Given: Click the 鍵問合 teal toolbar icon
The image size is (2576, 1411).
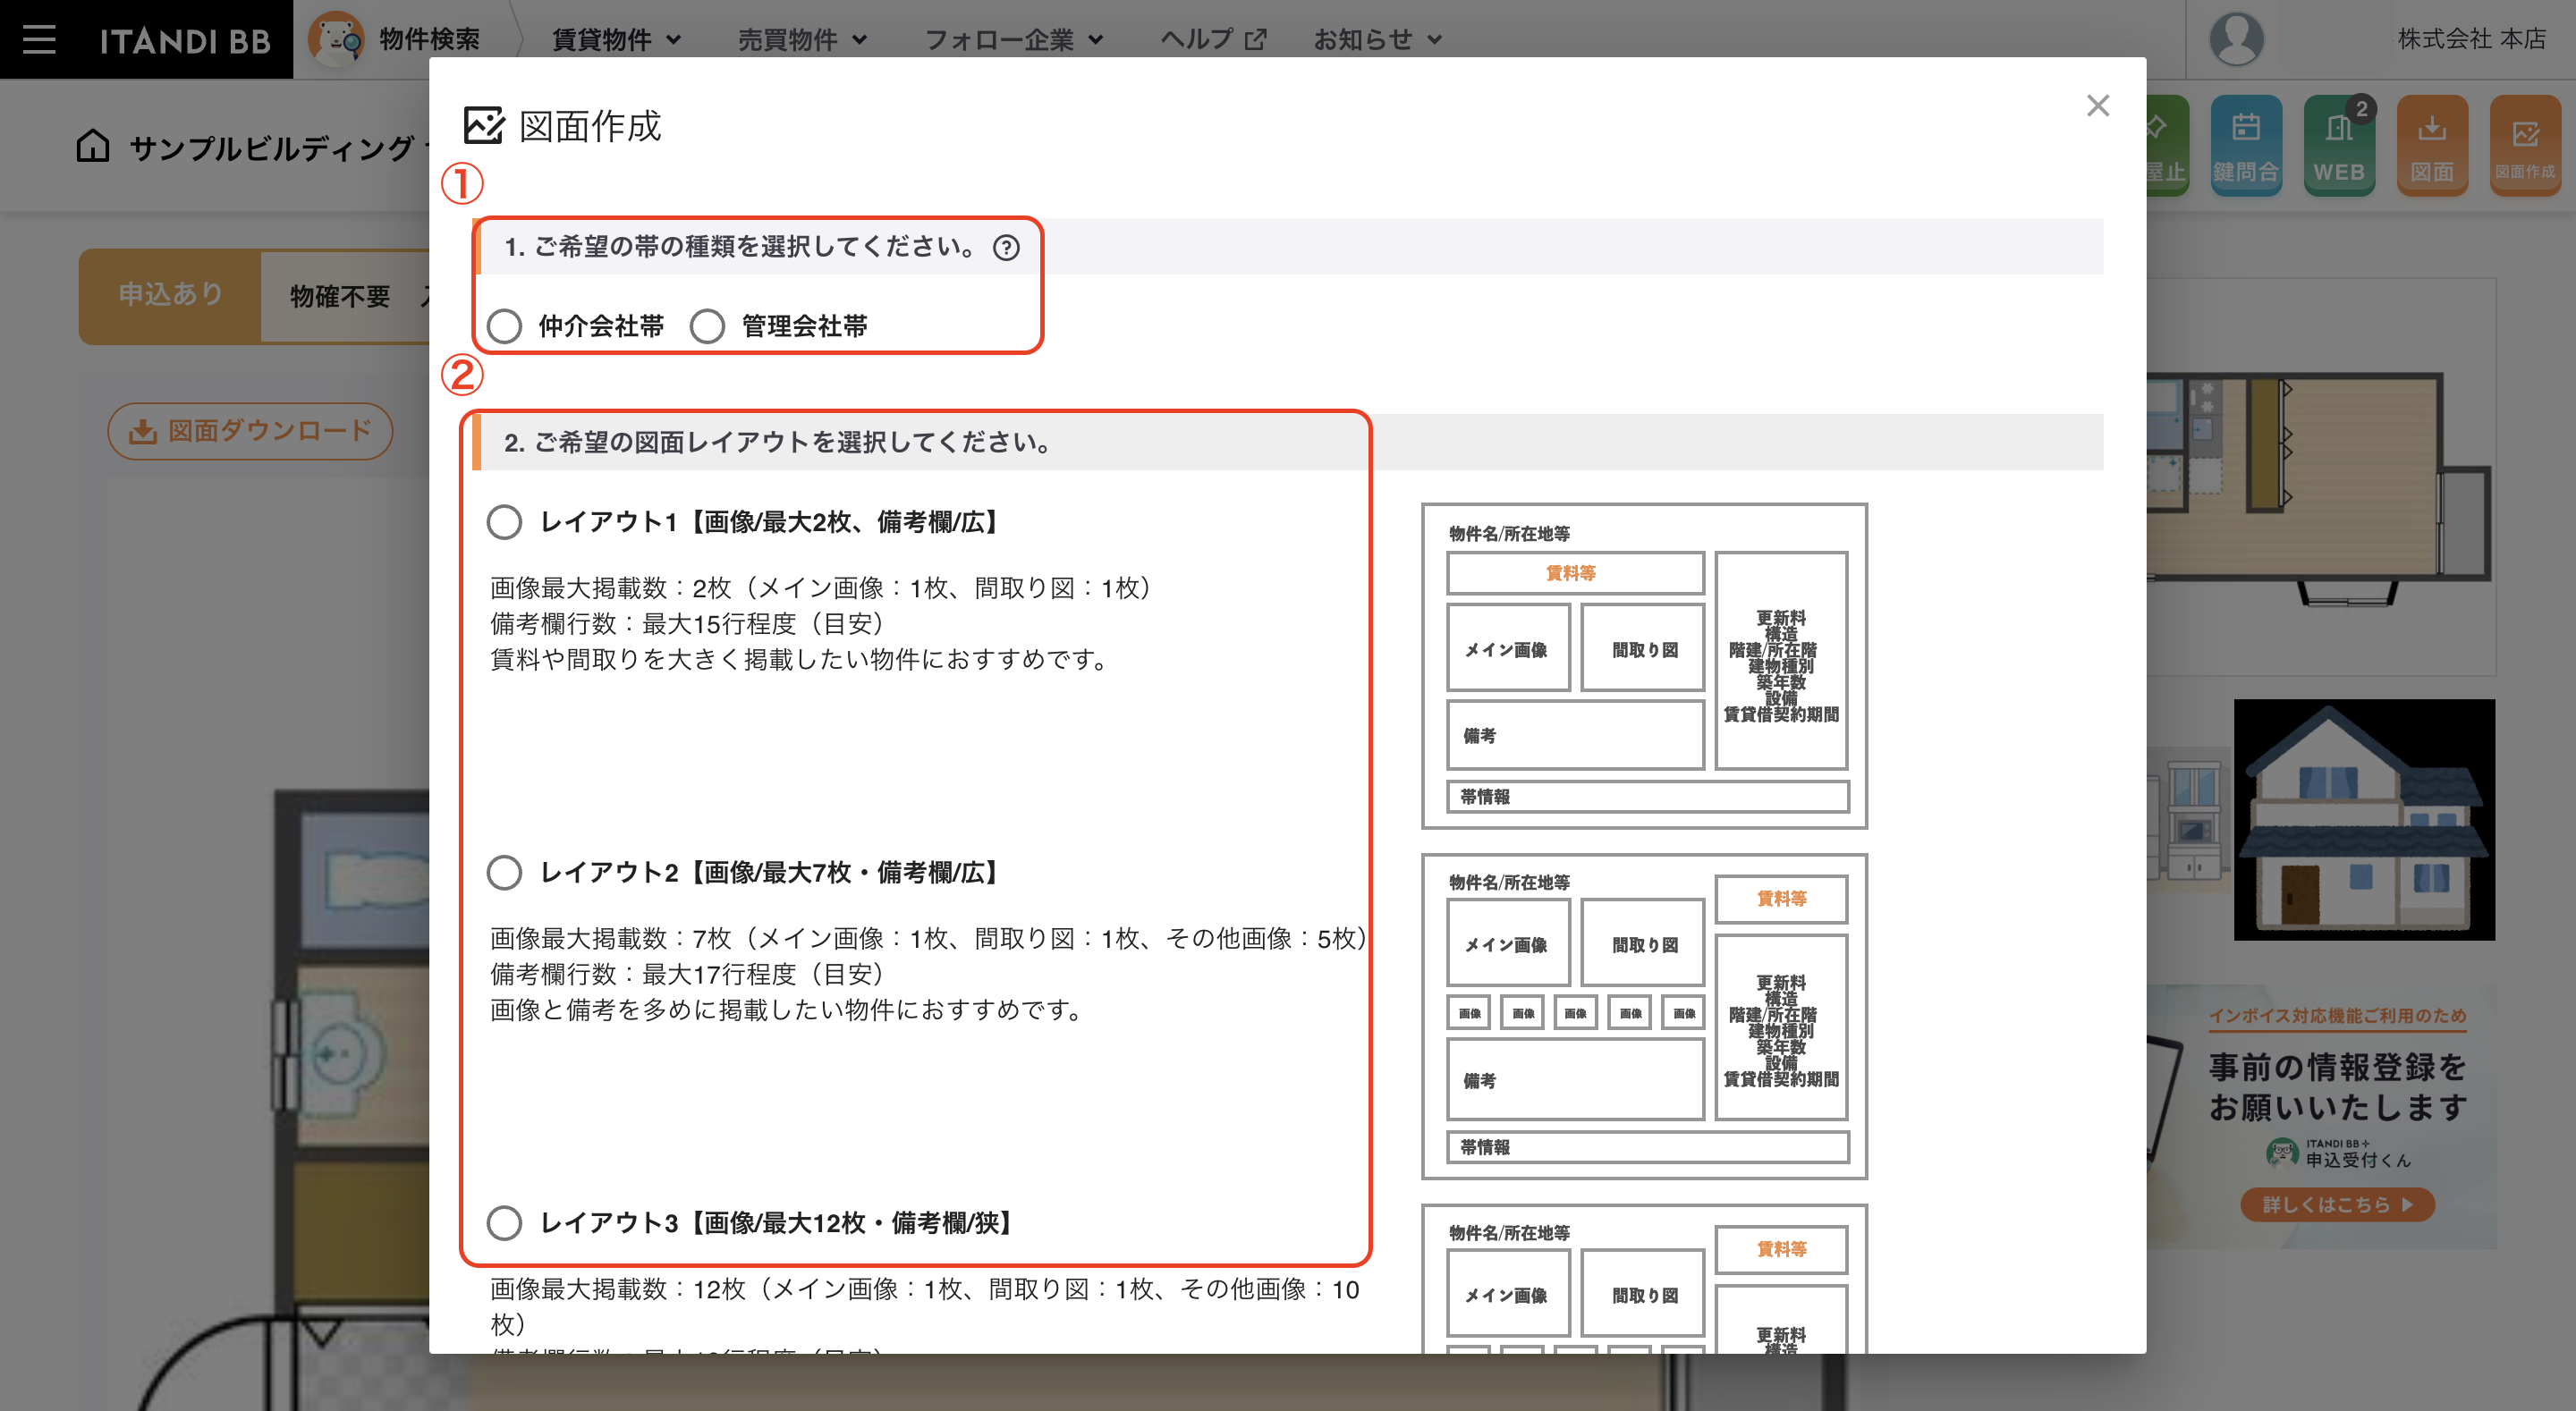Looking at the screenshot, I should 2245,146.
